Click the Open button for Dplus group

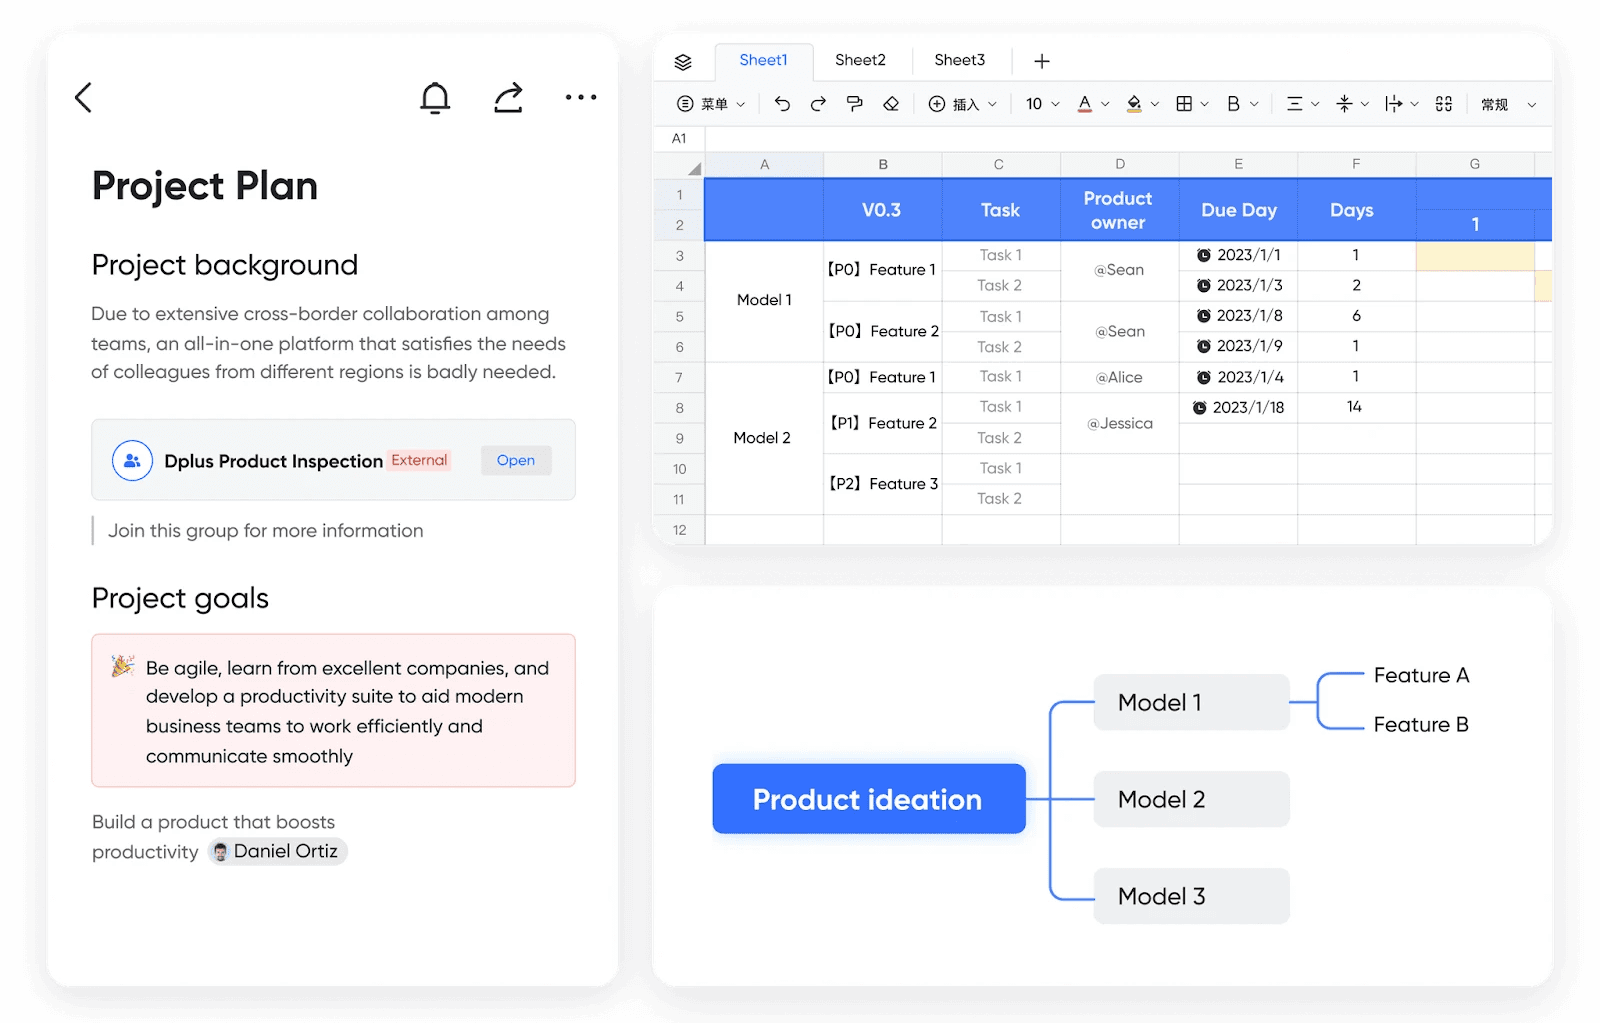click(516, 460)
